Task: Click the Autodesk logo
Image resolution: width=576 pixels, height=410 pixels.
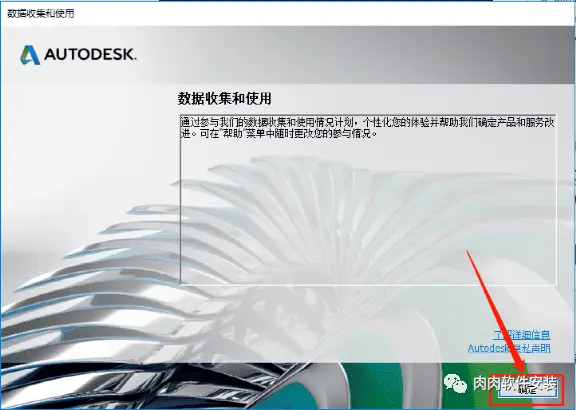Action: point(78,55)
